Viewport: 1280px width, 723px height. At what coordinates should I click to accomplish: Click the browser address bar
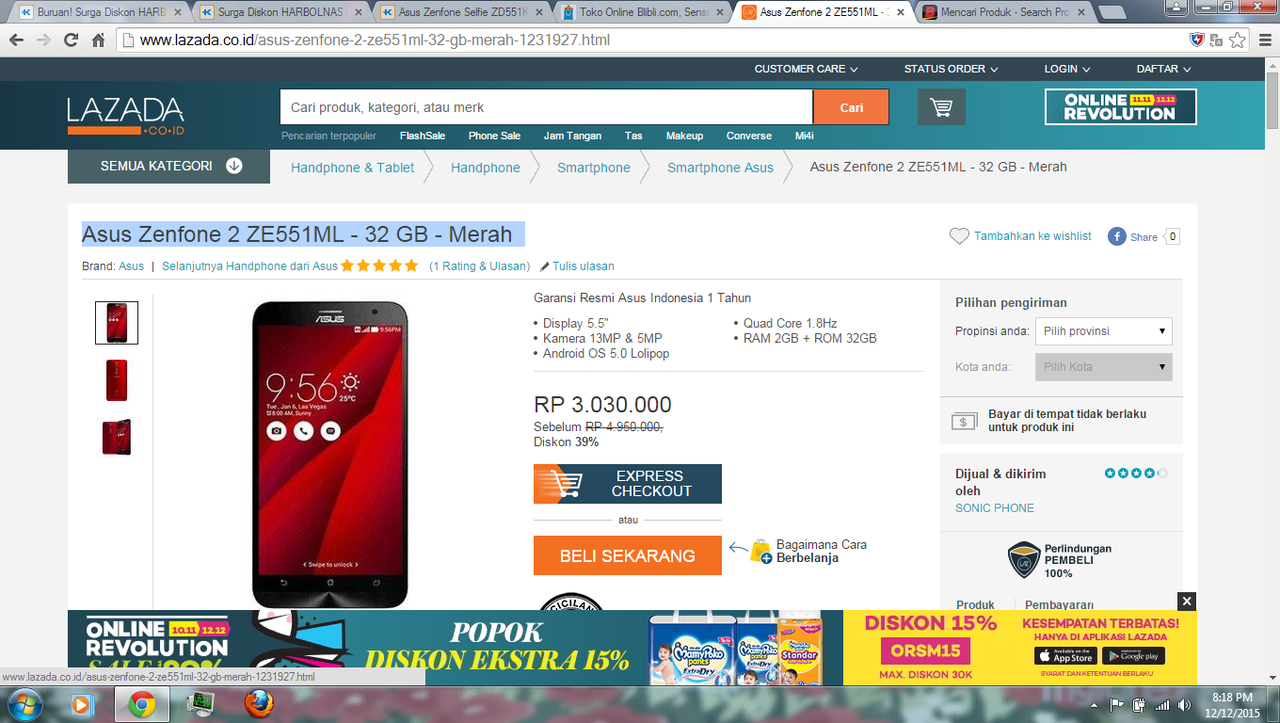click(650, 40)
